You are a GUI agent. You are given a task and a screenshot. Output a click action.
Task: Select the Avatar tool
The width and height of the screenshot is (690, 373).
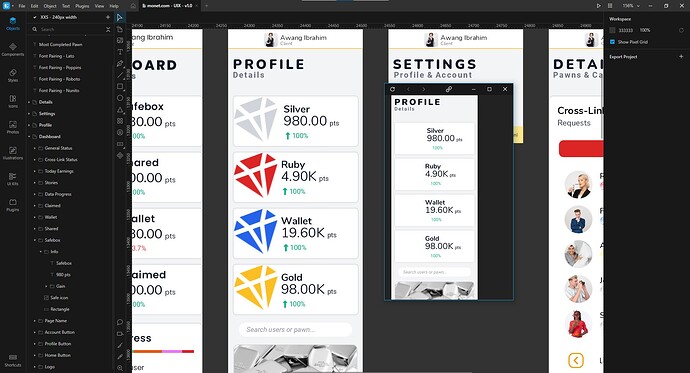pyautogui.click(x=120, y=132)
